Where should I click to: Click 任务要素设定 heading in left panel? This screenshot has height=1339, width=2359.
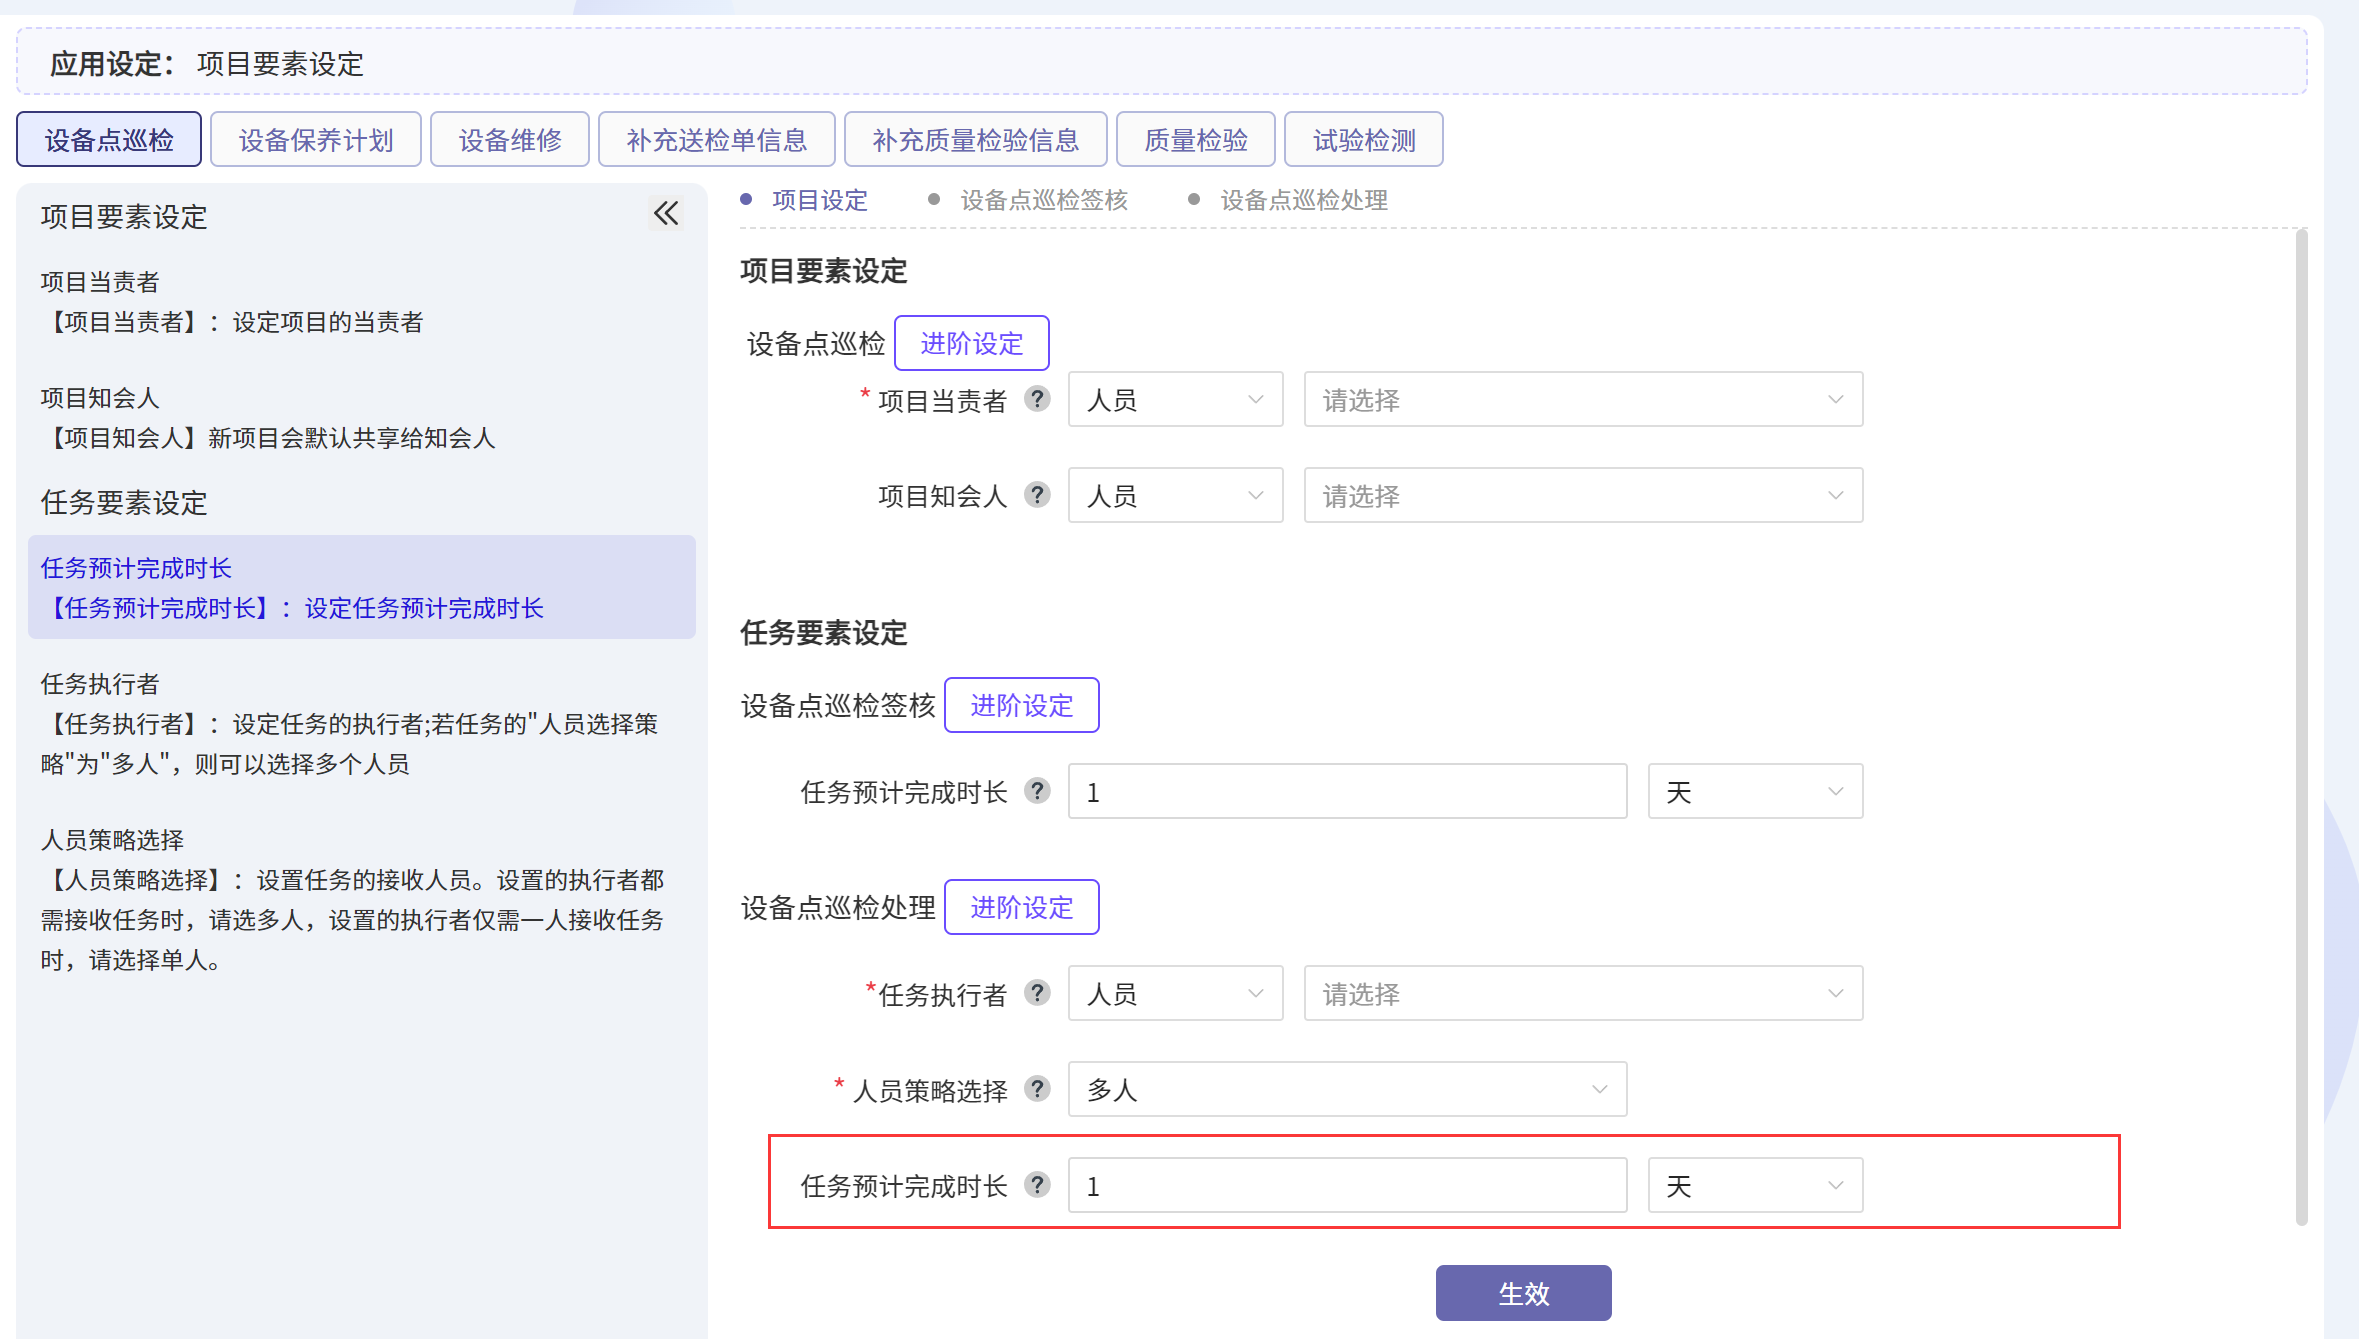(x=124, y=502)
